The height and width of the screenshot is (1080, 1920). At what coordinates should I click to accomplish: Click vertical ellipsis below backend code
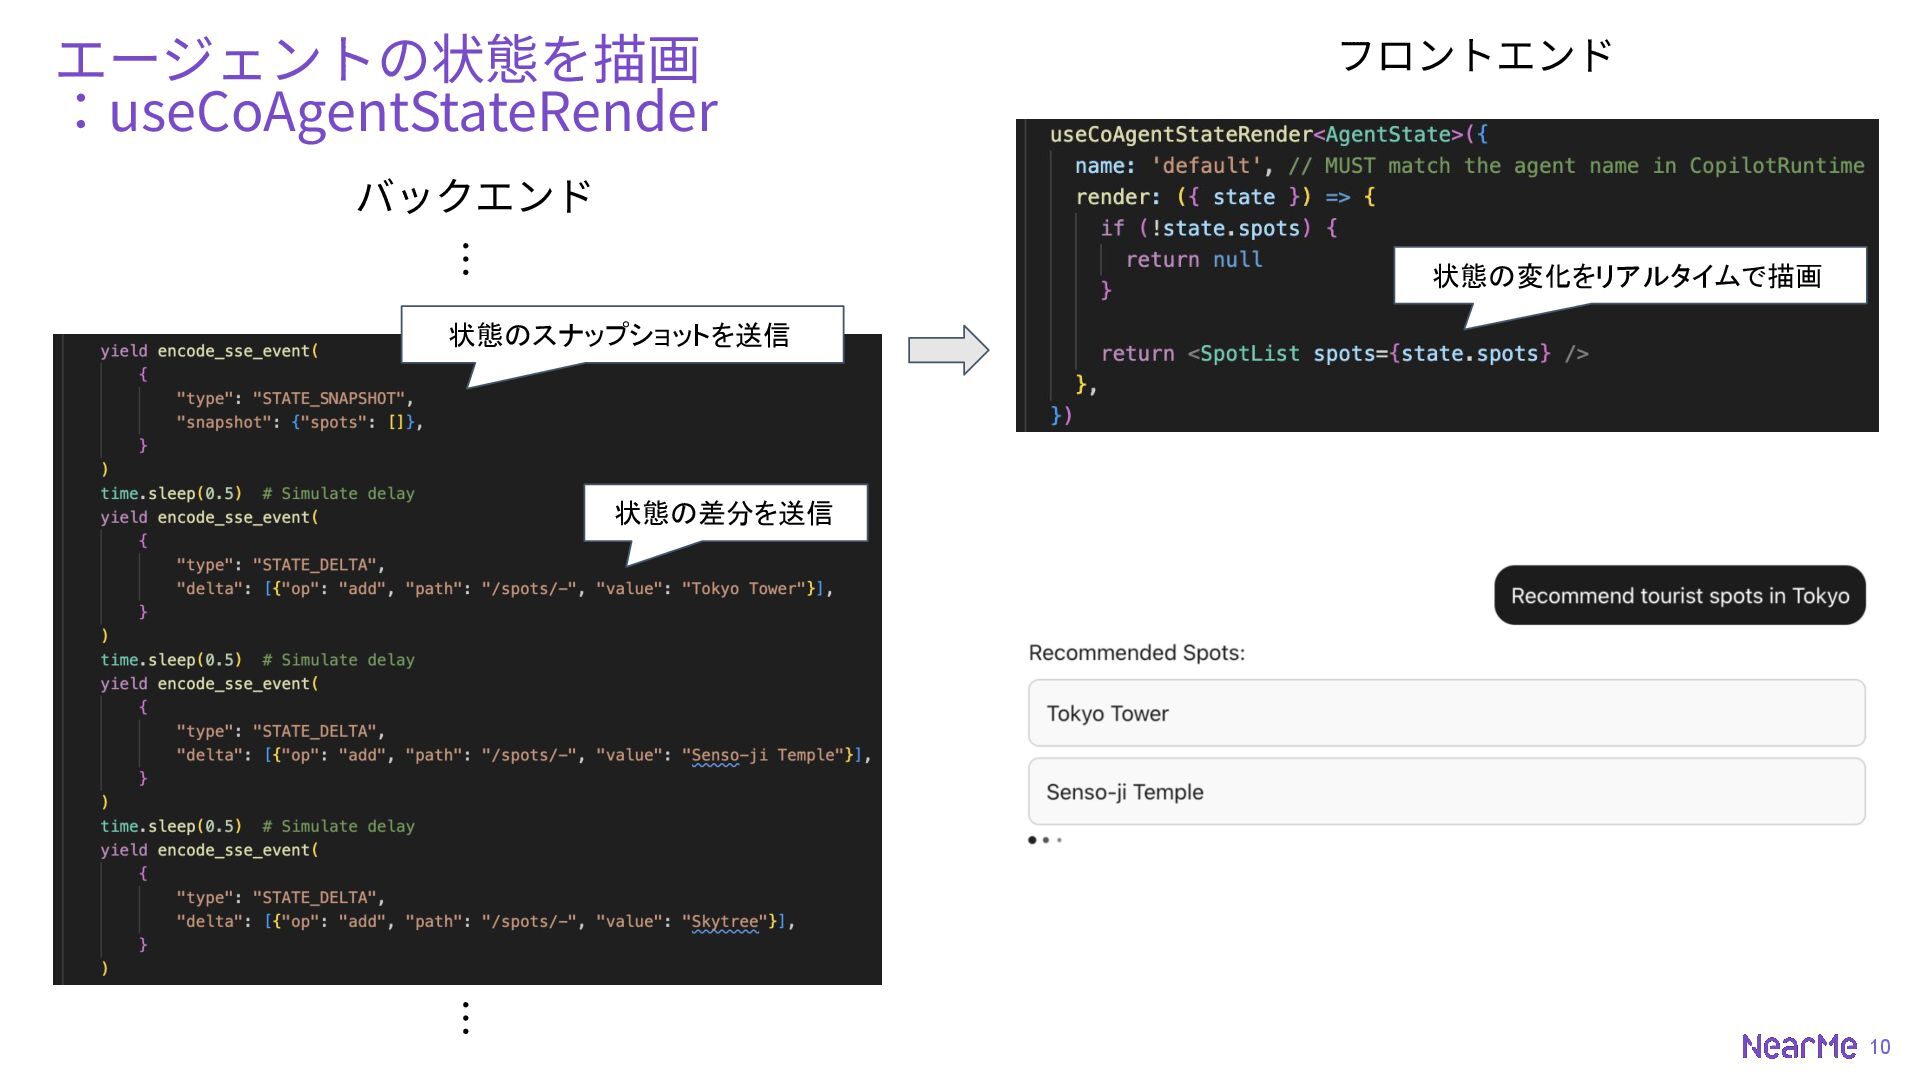465,1017
